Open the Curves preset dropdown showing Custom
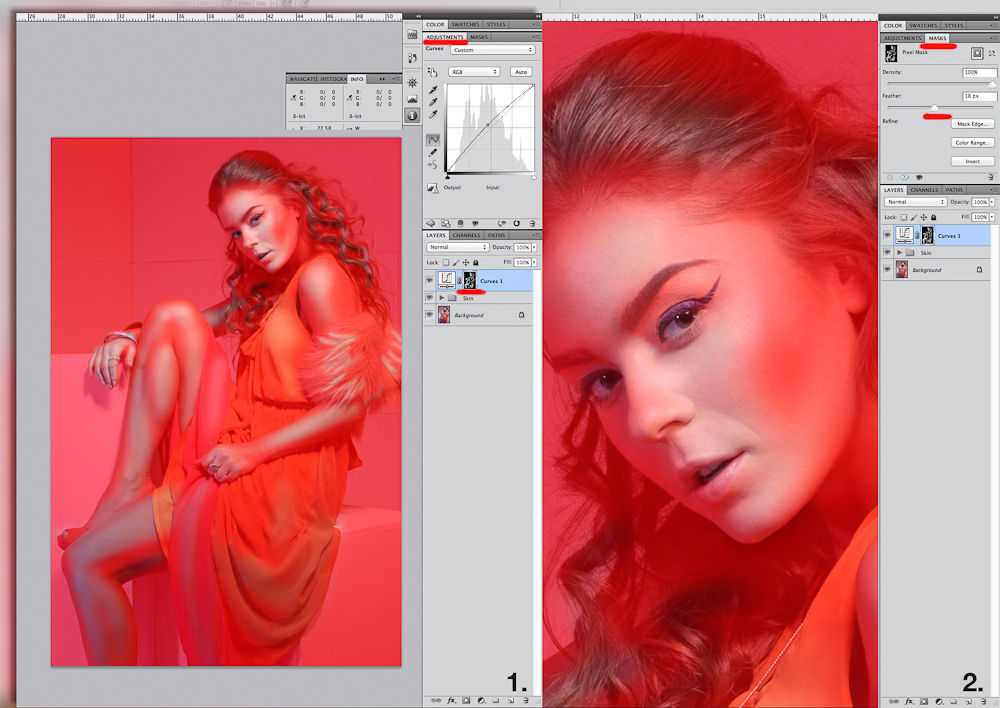This screenshot has height=708, width=1000. (492, 49)
